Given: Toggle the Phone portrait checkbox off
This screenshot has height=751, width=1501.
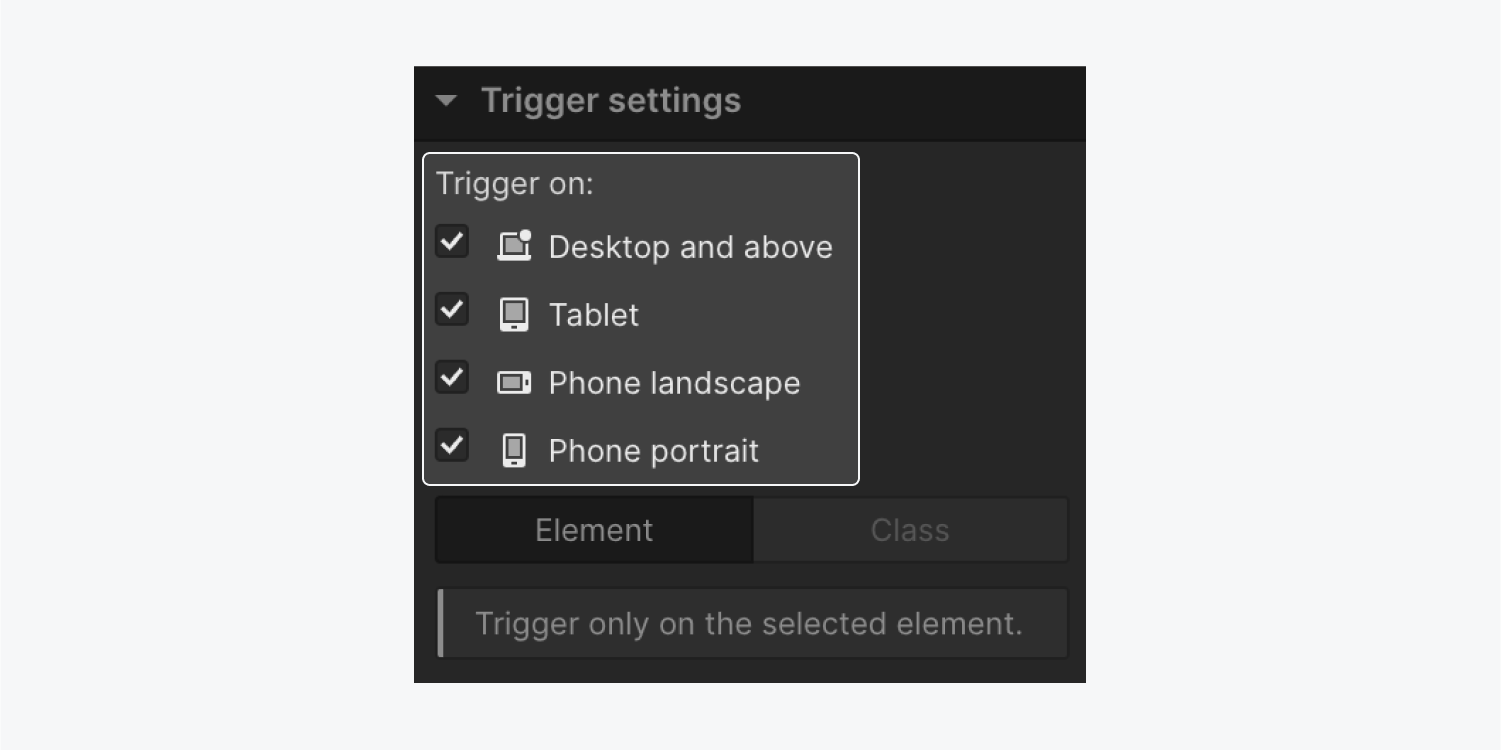Looking at the screenshot, I should tap(451, 445).
